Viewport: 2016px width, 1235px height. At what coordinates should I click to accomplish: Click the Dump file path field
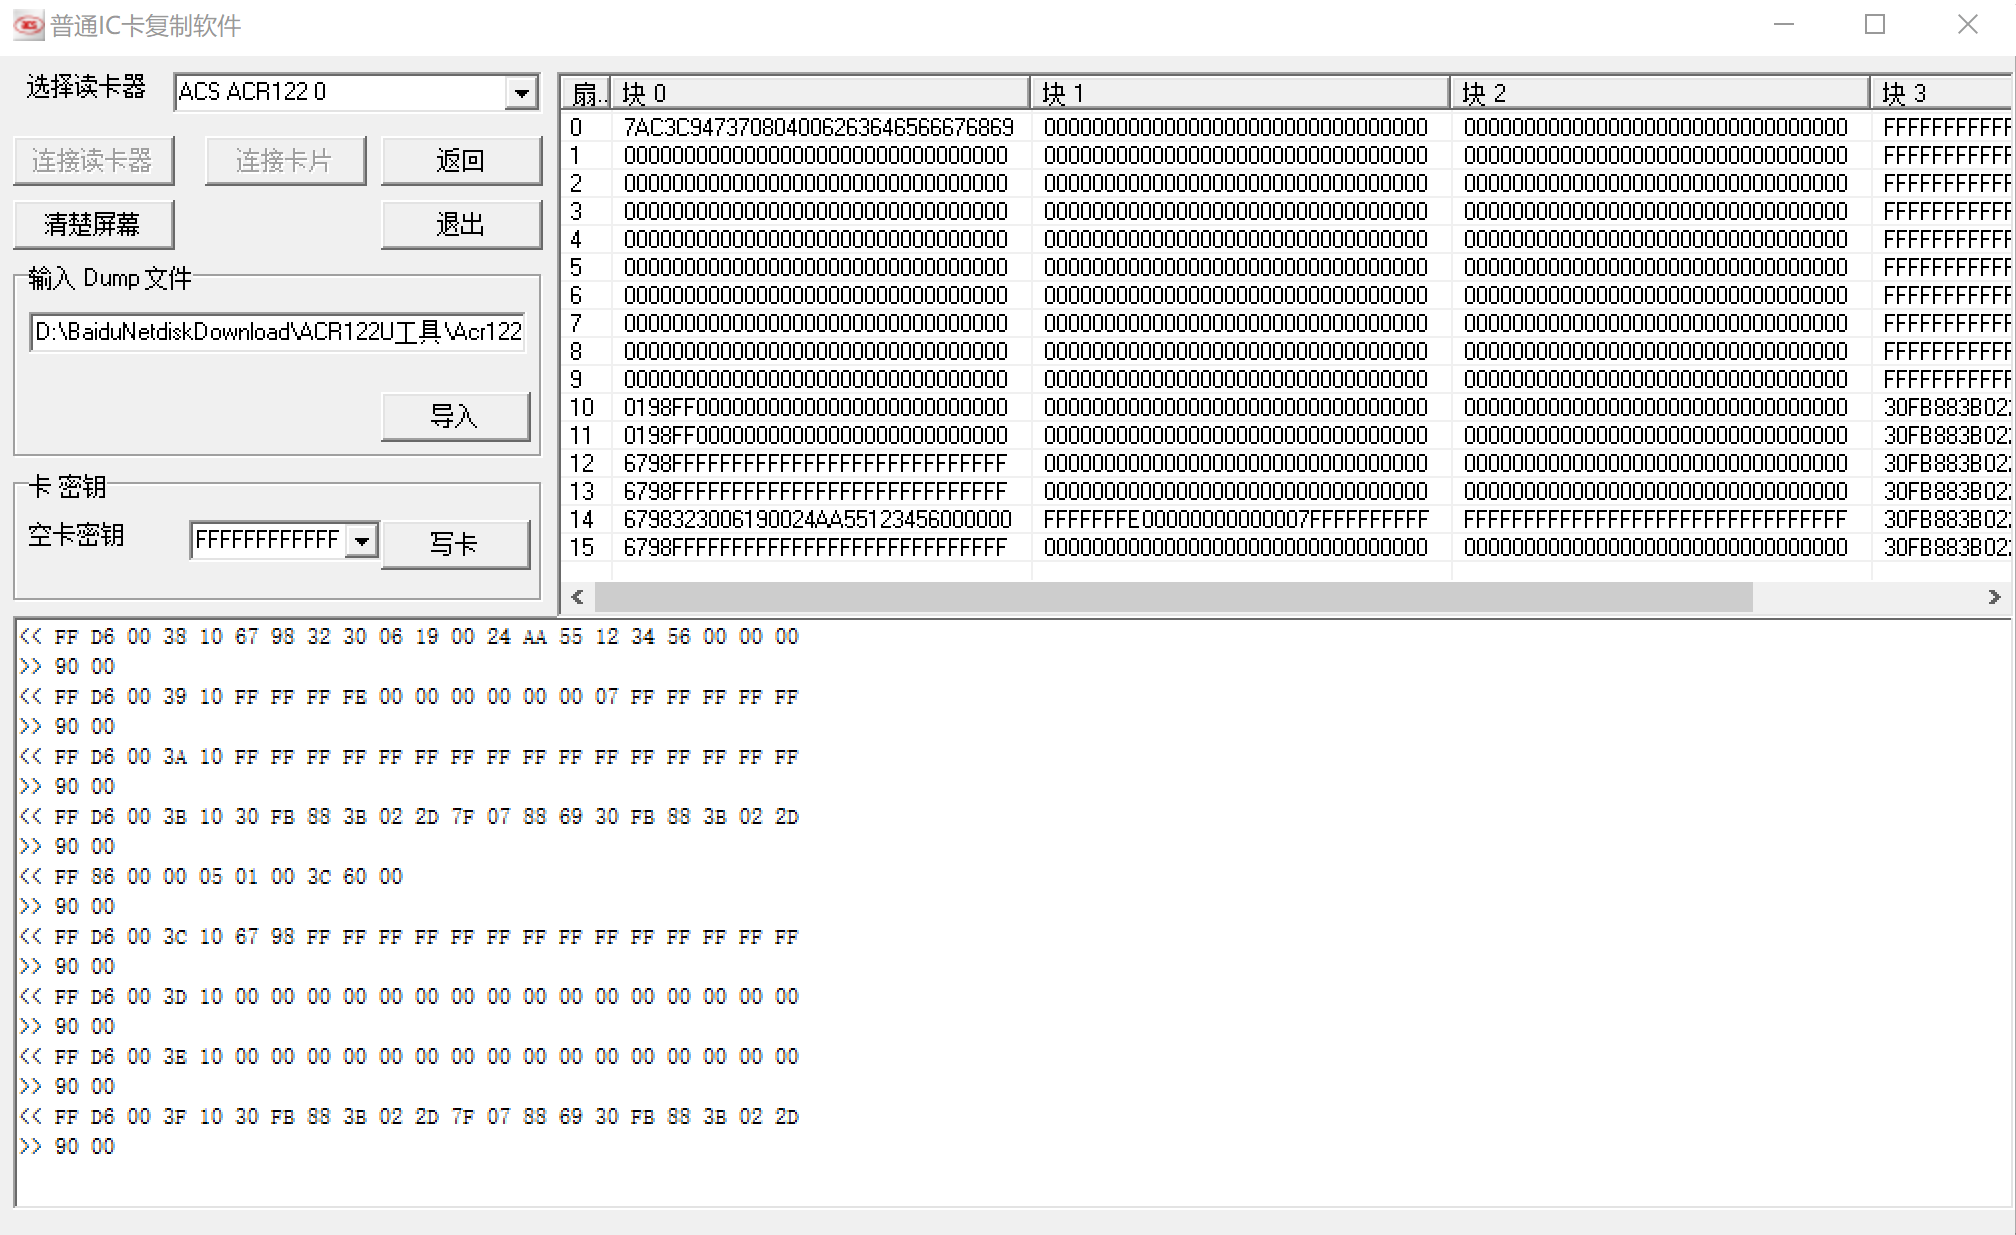pyautogui.click(x=277, y=331)
